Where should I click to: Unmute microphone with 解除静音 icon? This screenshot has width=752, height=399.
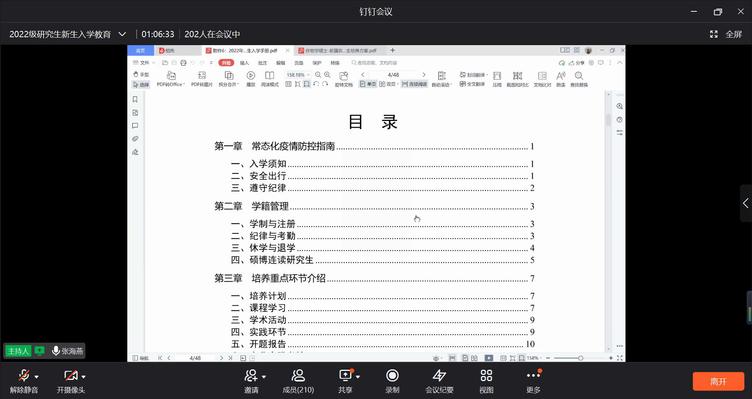coord(24,381)
